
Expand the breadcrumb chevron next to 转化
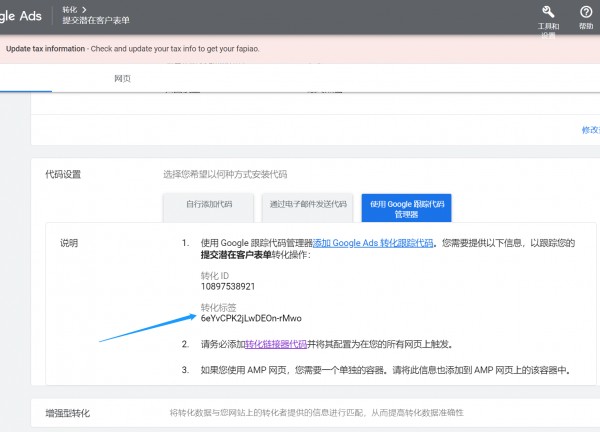[84, 10]
